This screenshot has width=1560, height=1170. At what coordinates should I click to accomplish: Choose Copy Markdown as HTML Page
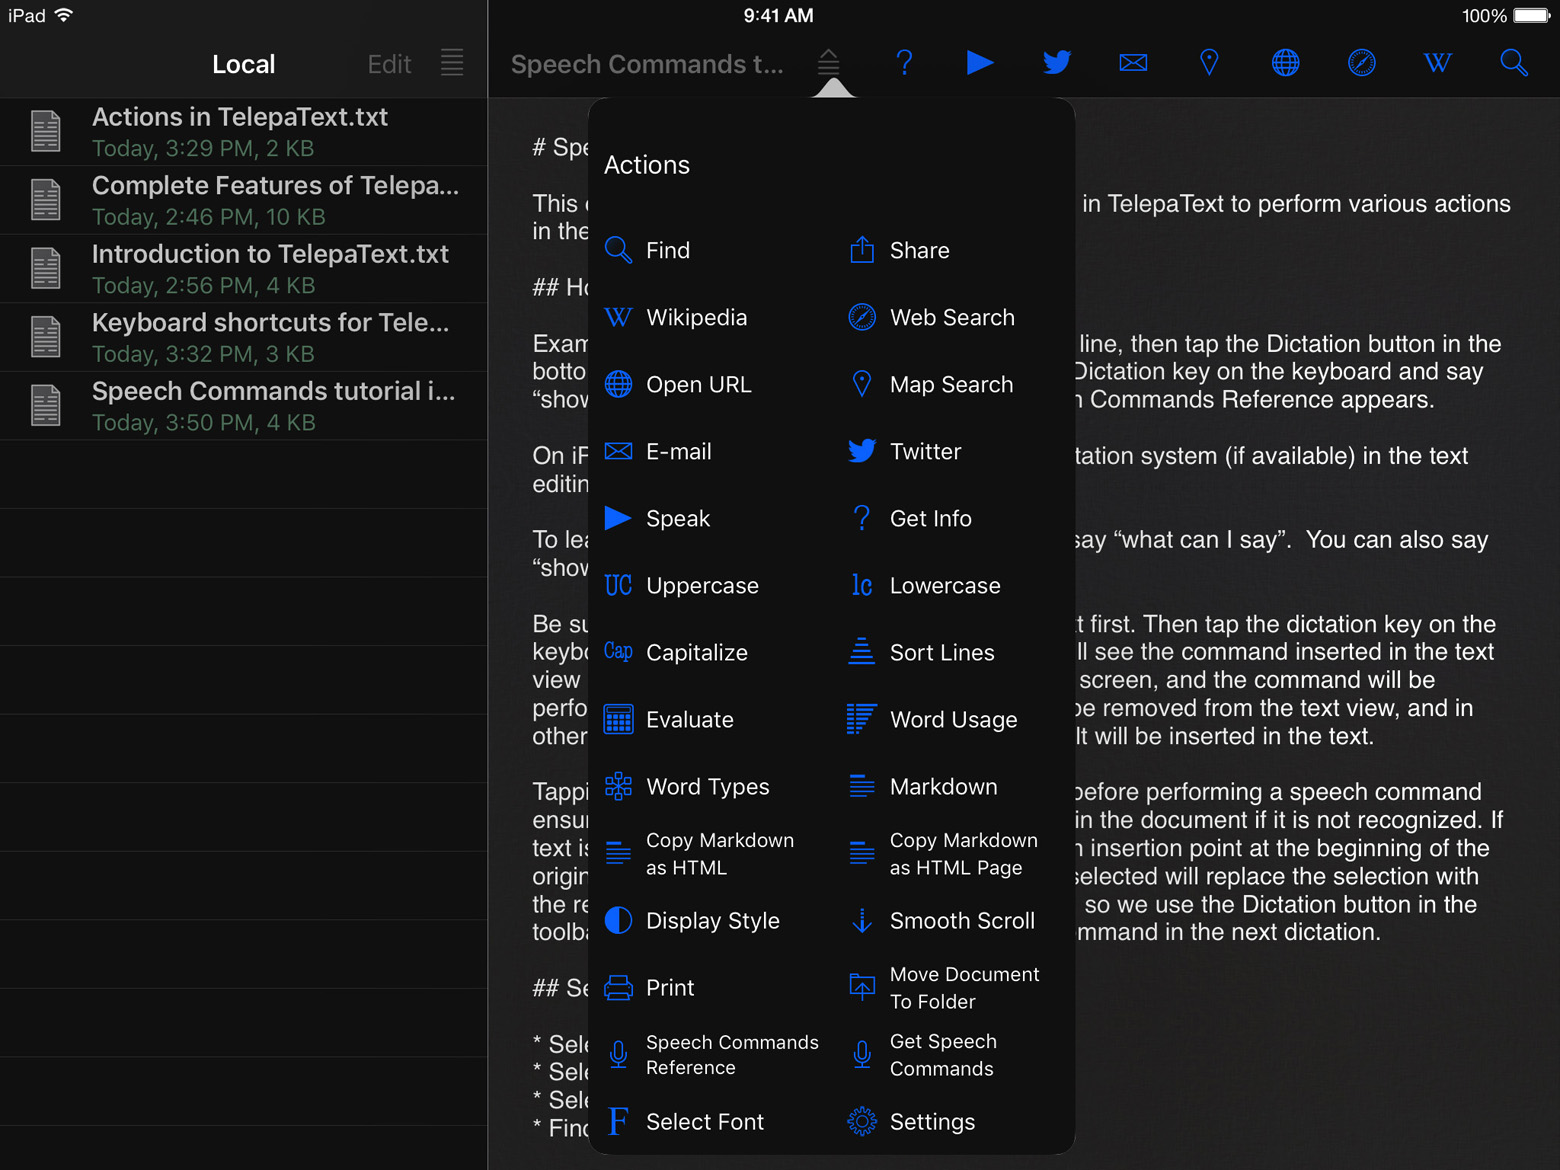pos(943,853)
